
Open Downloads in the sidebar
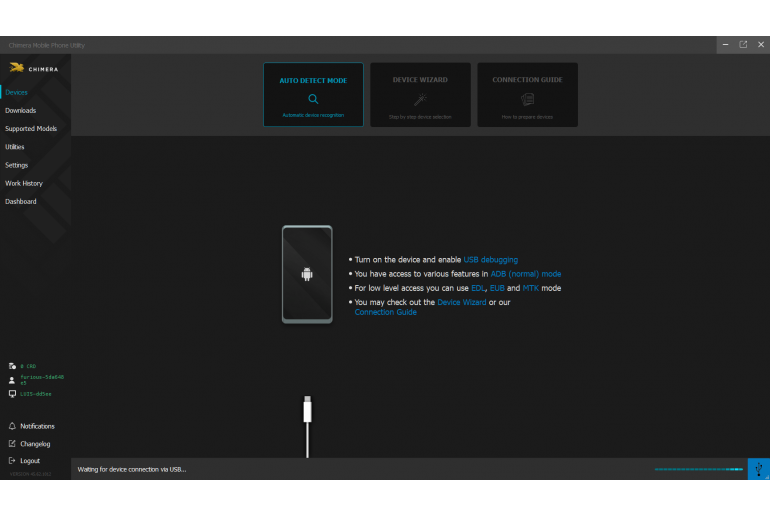click(21, 111)
